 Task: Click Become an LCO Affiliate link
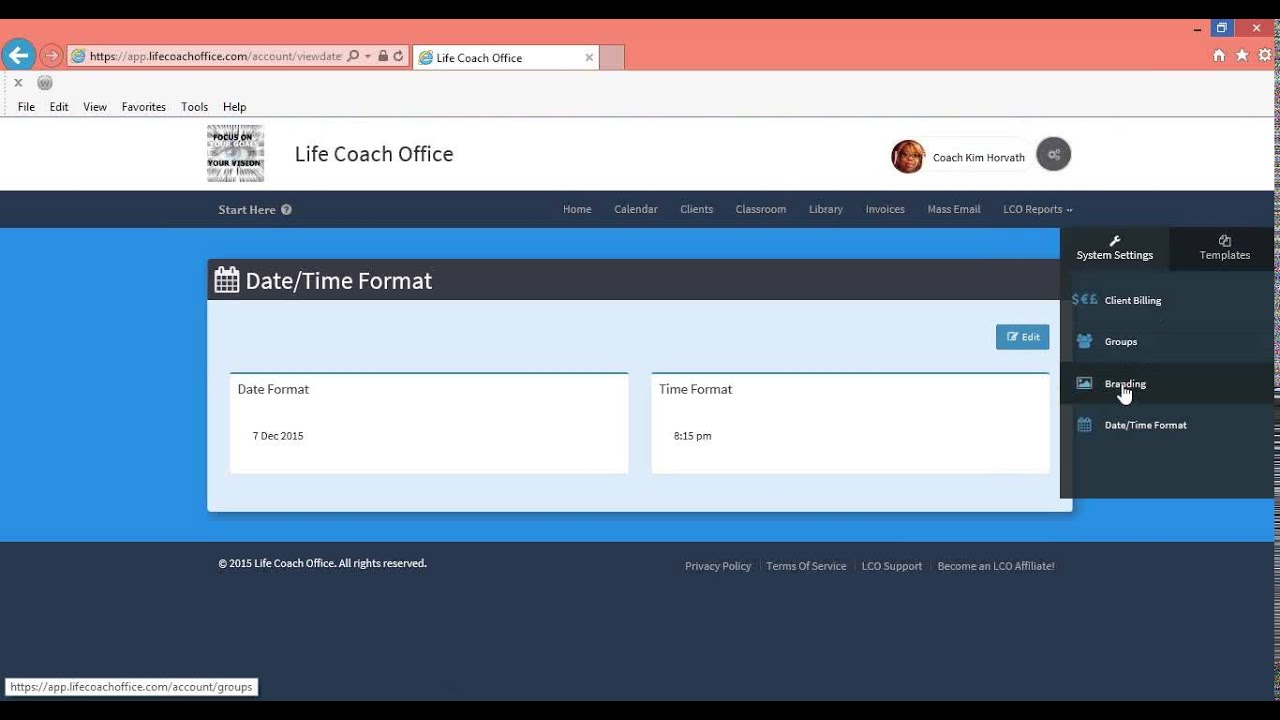(x=996, y=566)
